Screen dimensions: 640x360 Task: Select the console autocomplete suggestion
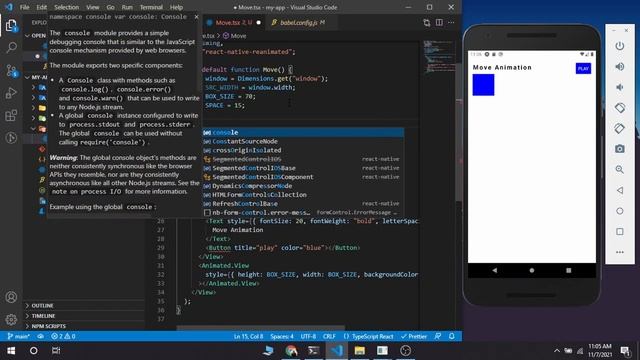click(x=303, y=132)
